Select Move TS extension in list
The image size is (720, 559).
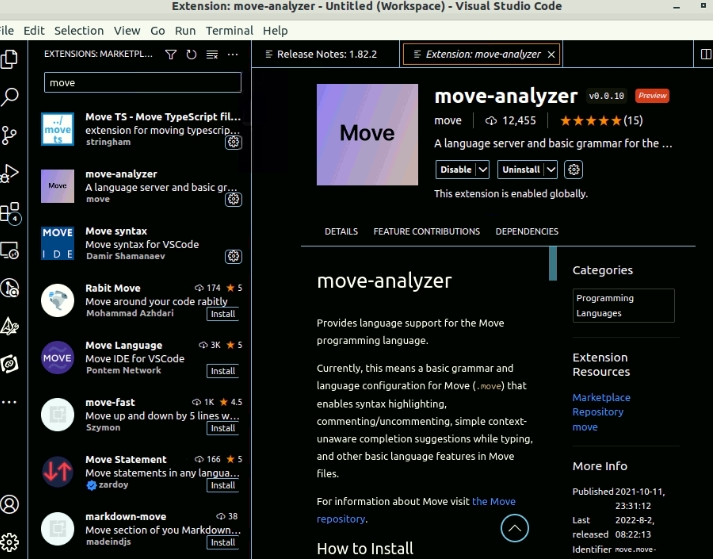(x=140, y=129)
